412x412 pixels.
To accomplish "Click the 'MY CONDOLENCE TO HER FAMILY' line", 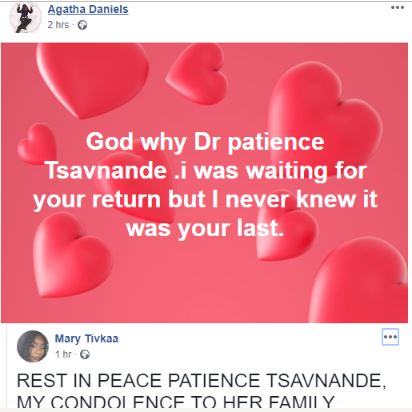I will coord(175,401).
